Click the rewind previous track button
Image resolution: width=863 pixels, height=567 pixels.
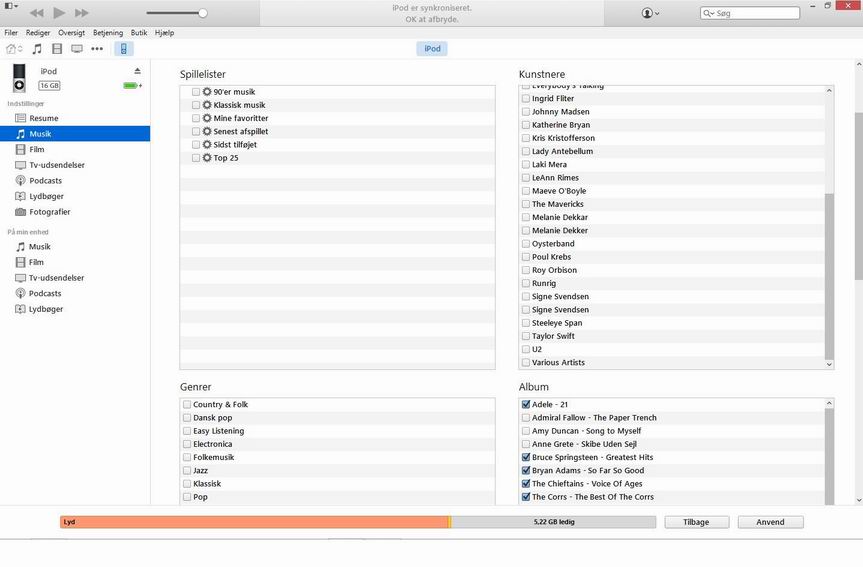(x=37, y=13)
